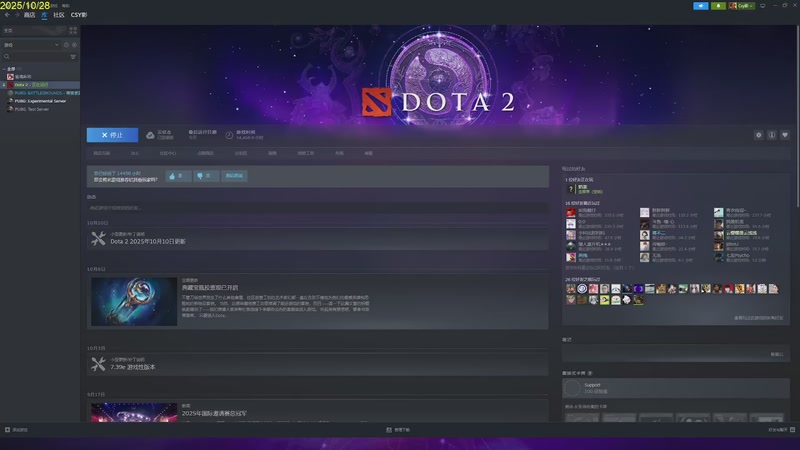Click the ready-to-play filter icon in sidebar
The image size is (800, 450).
click(x=74, y=45)
